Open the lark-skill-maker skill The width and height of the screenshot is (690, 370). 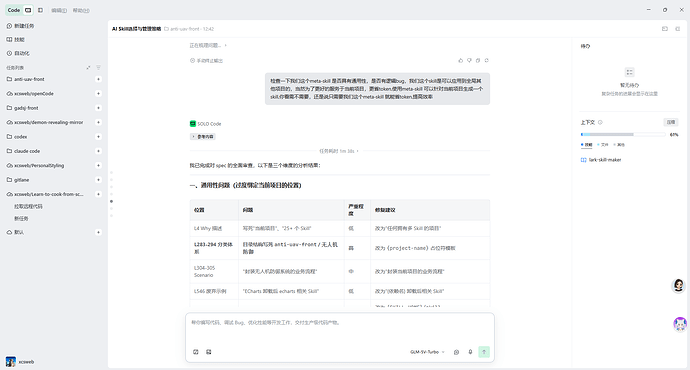601,160
